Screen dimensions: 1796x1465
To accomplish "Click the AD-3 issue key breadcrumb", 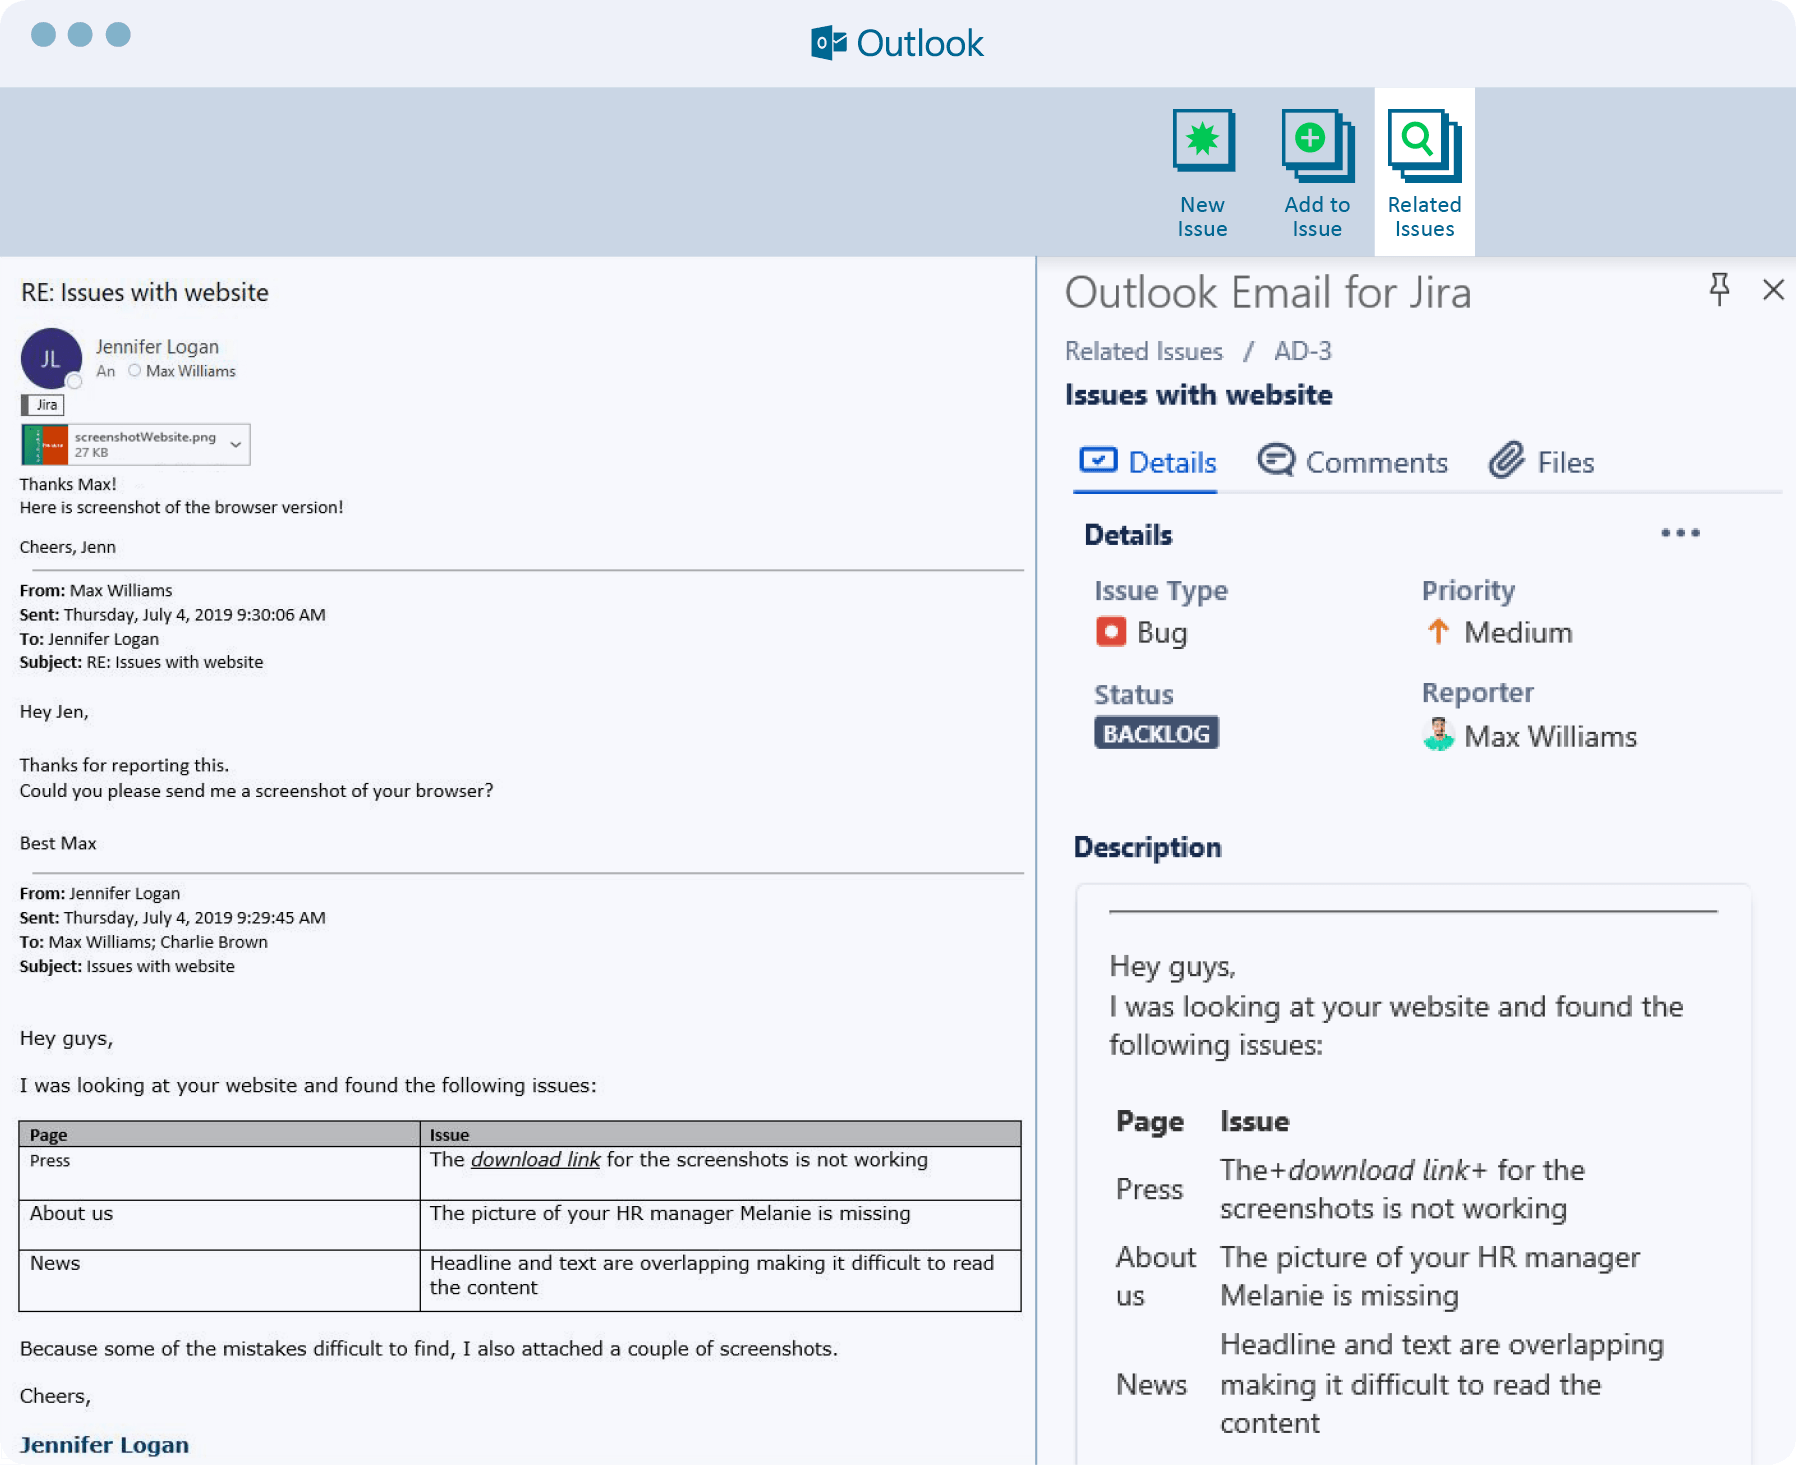I will click(1302, 351).
